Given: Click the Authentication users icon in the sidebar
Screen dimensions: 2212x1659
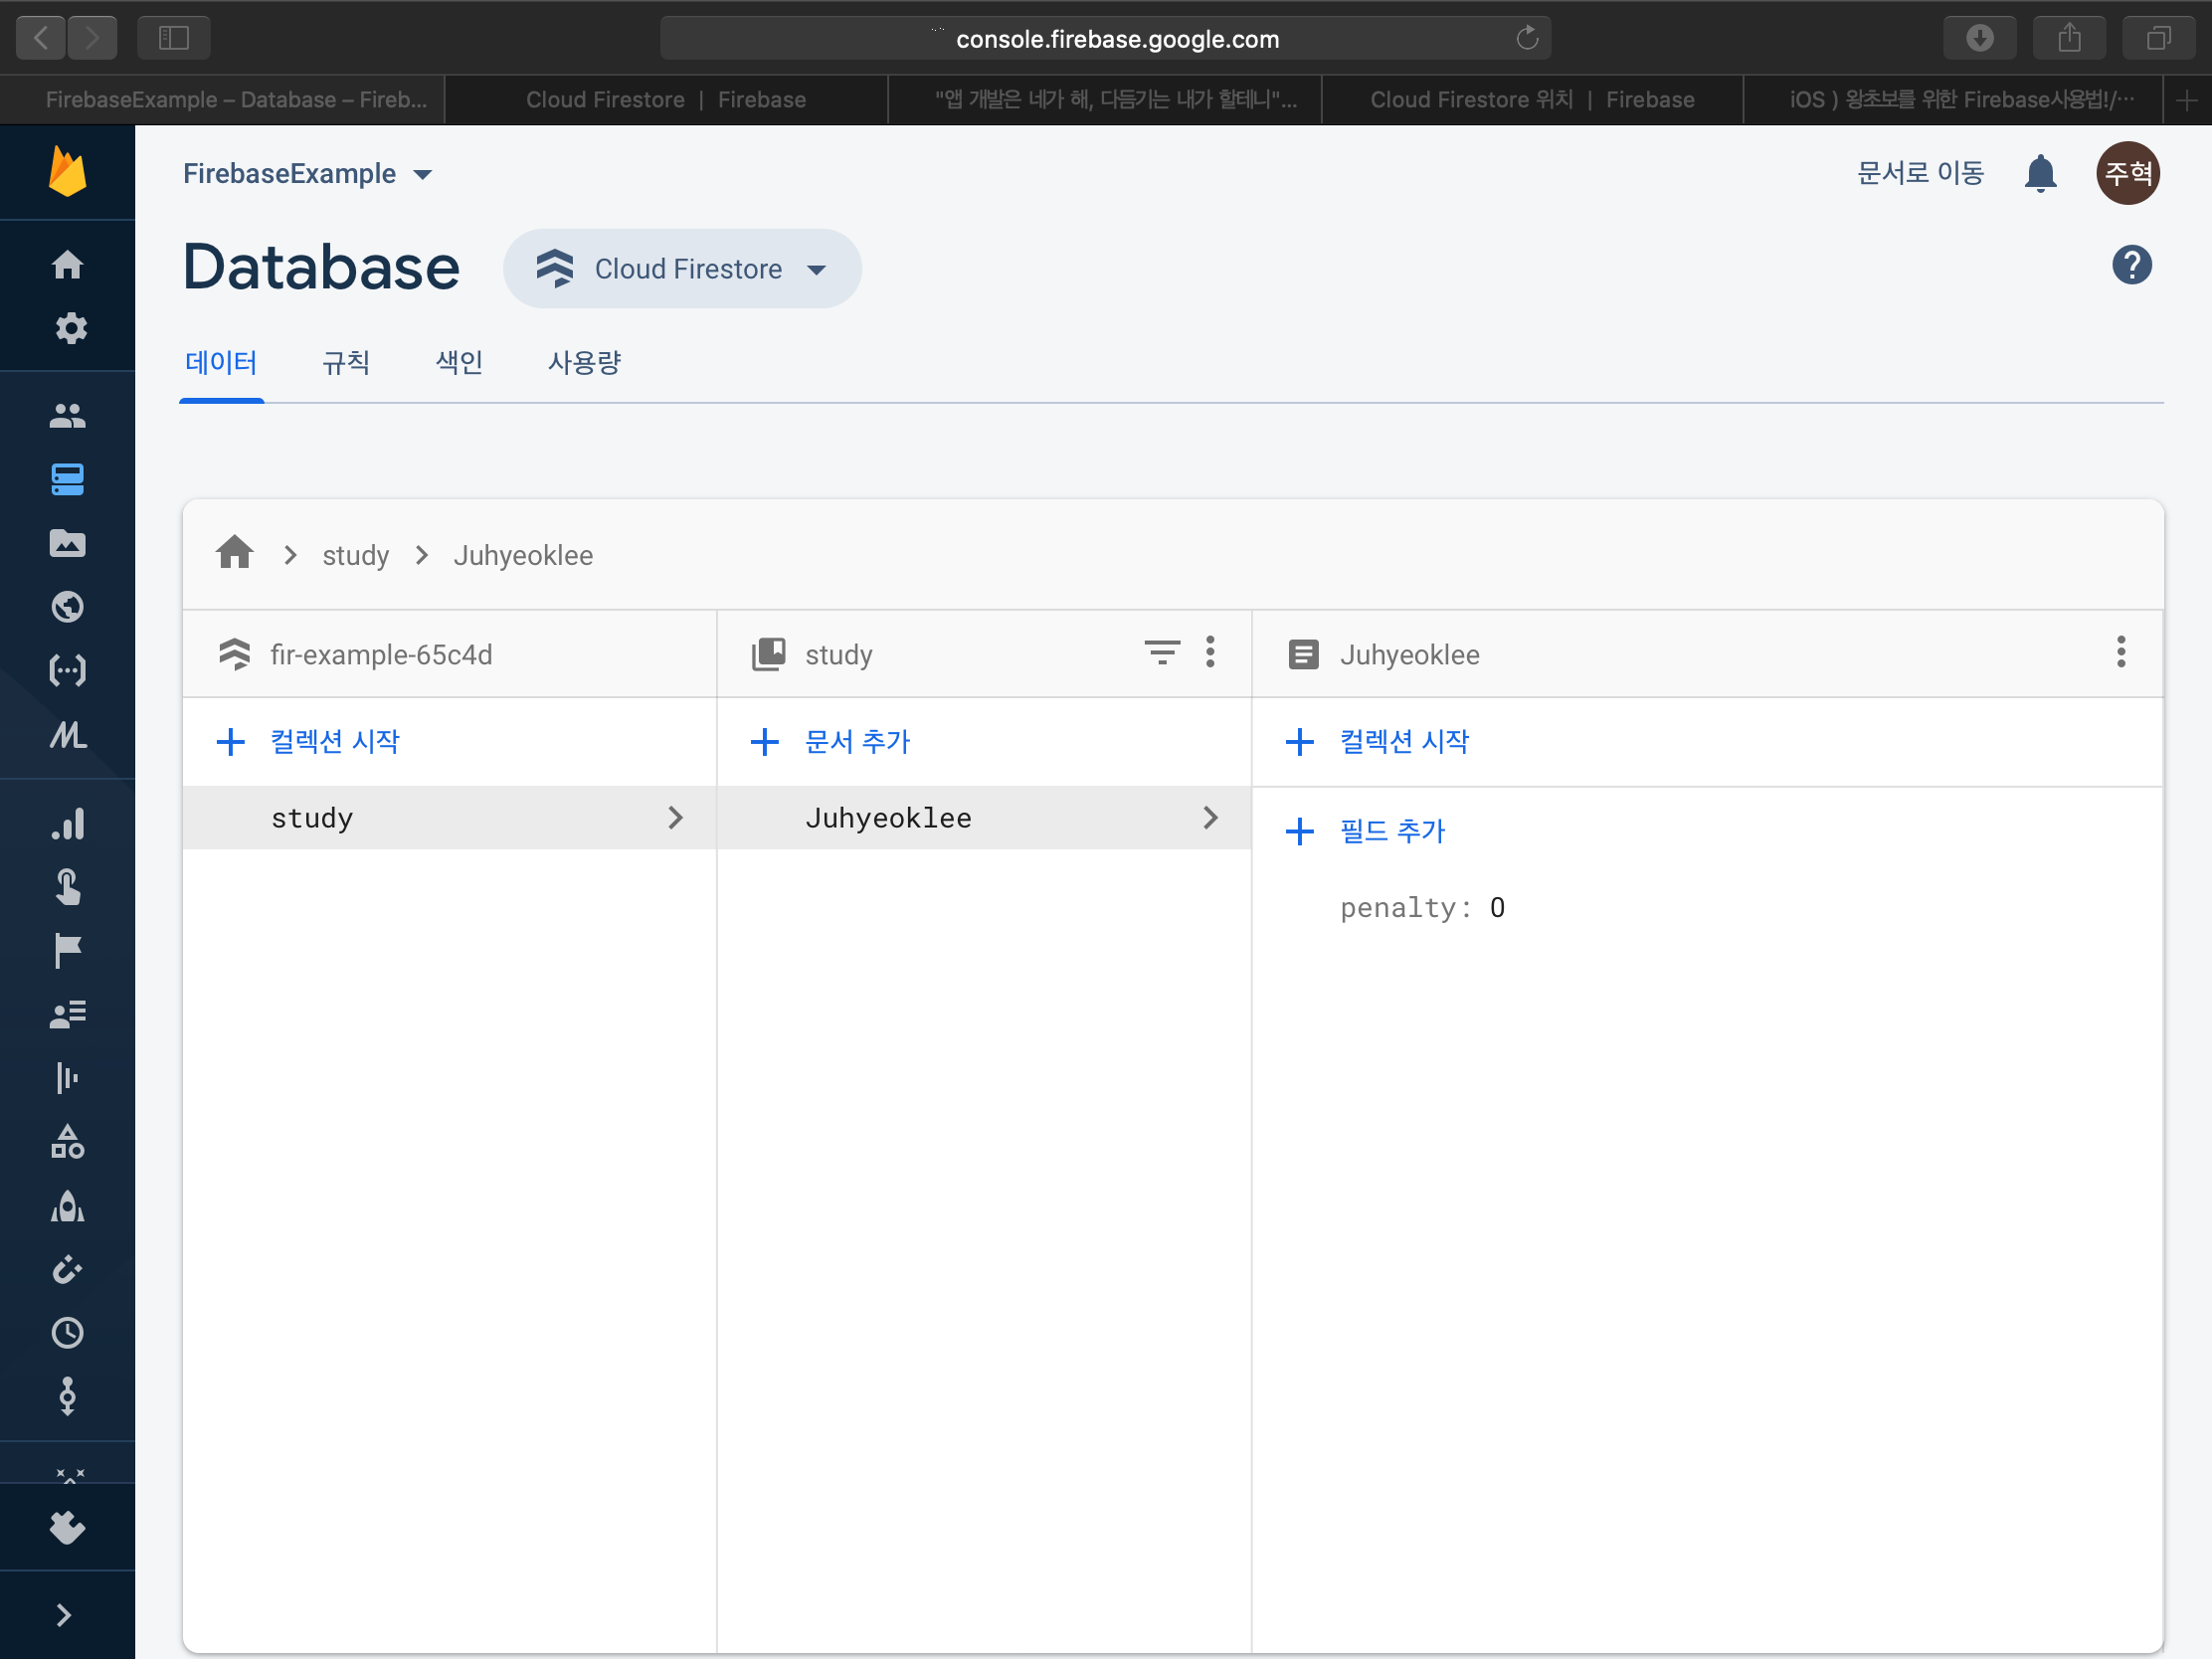Looking at the screenshot, I should (x=67, y=416).
